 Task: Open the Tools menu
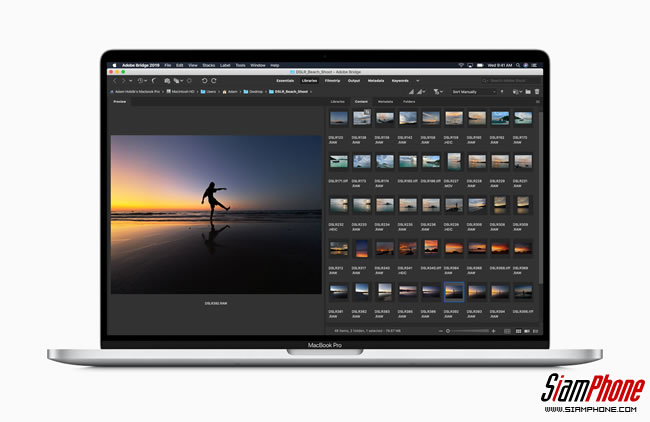point(240,65)
